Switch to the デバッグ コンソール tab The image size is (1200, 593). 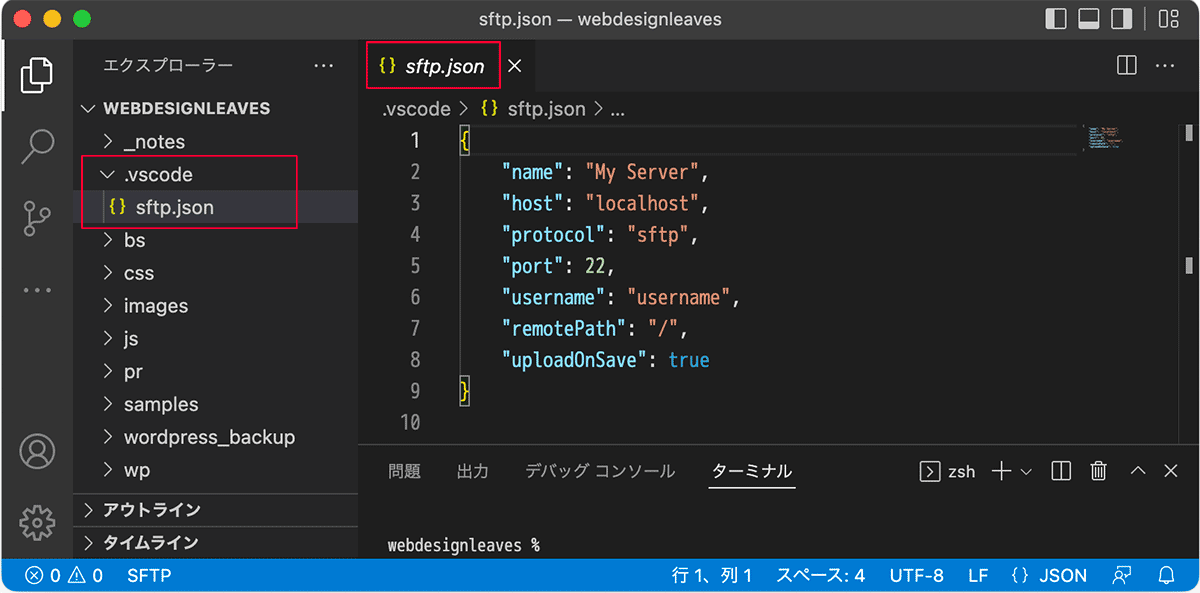[600, 471]
